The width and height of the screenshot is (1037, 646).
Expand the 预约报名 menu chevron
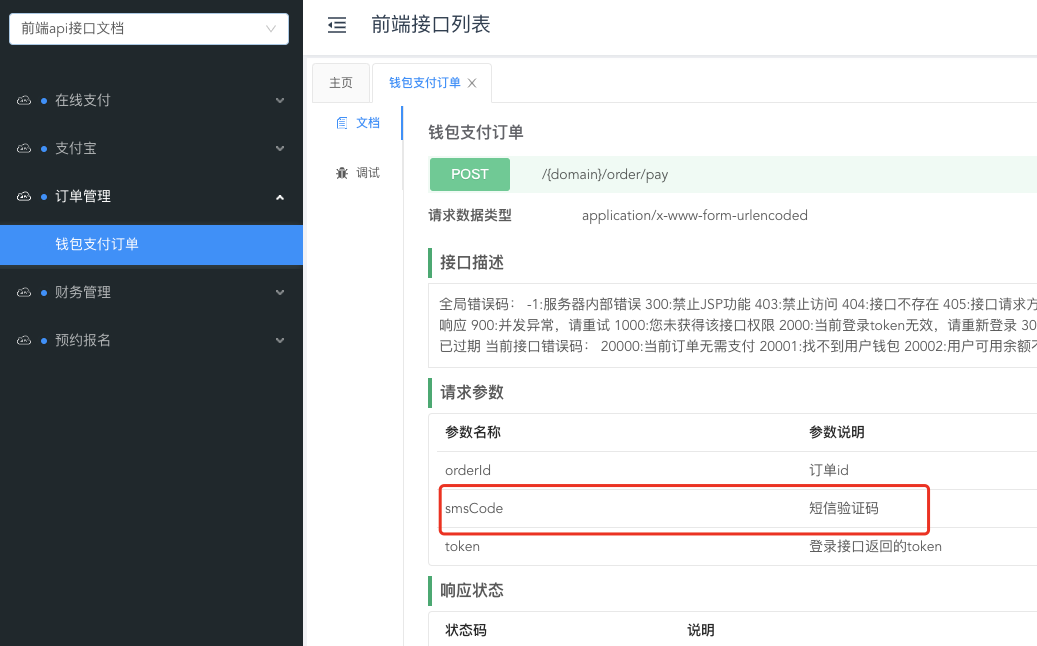click(280, 341)
